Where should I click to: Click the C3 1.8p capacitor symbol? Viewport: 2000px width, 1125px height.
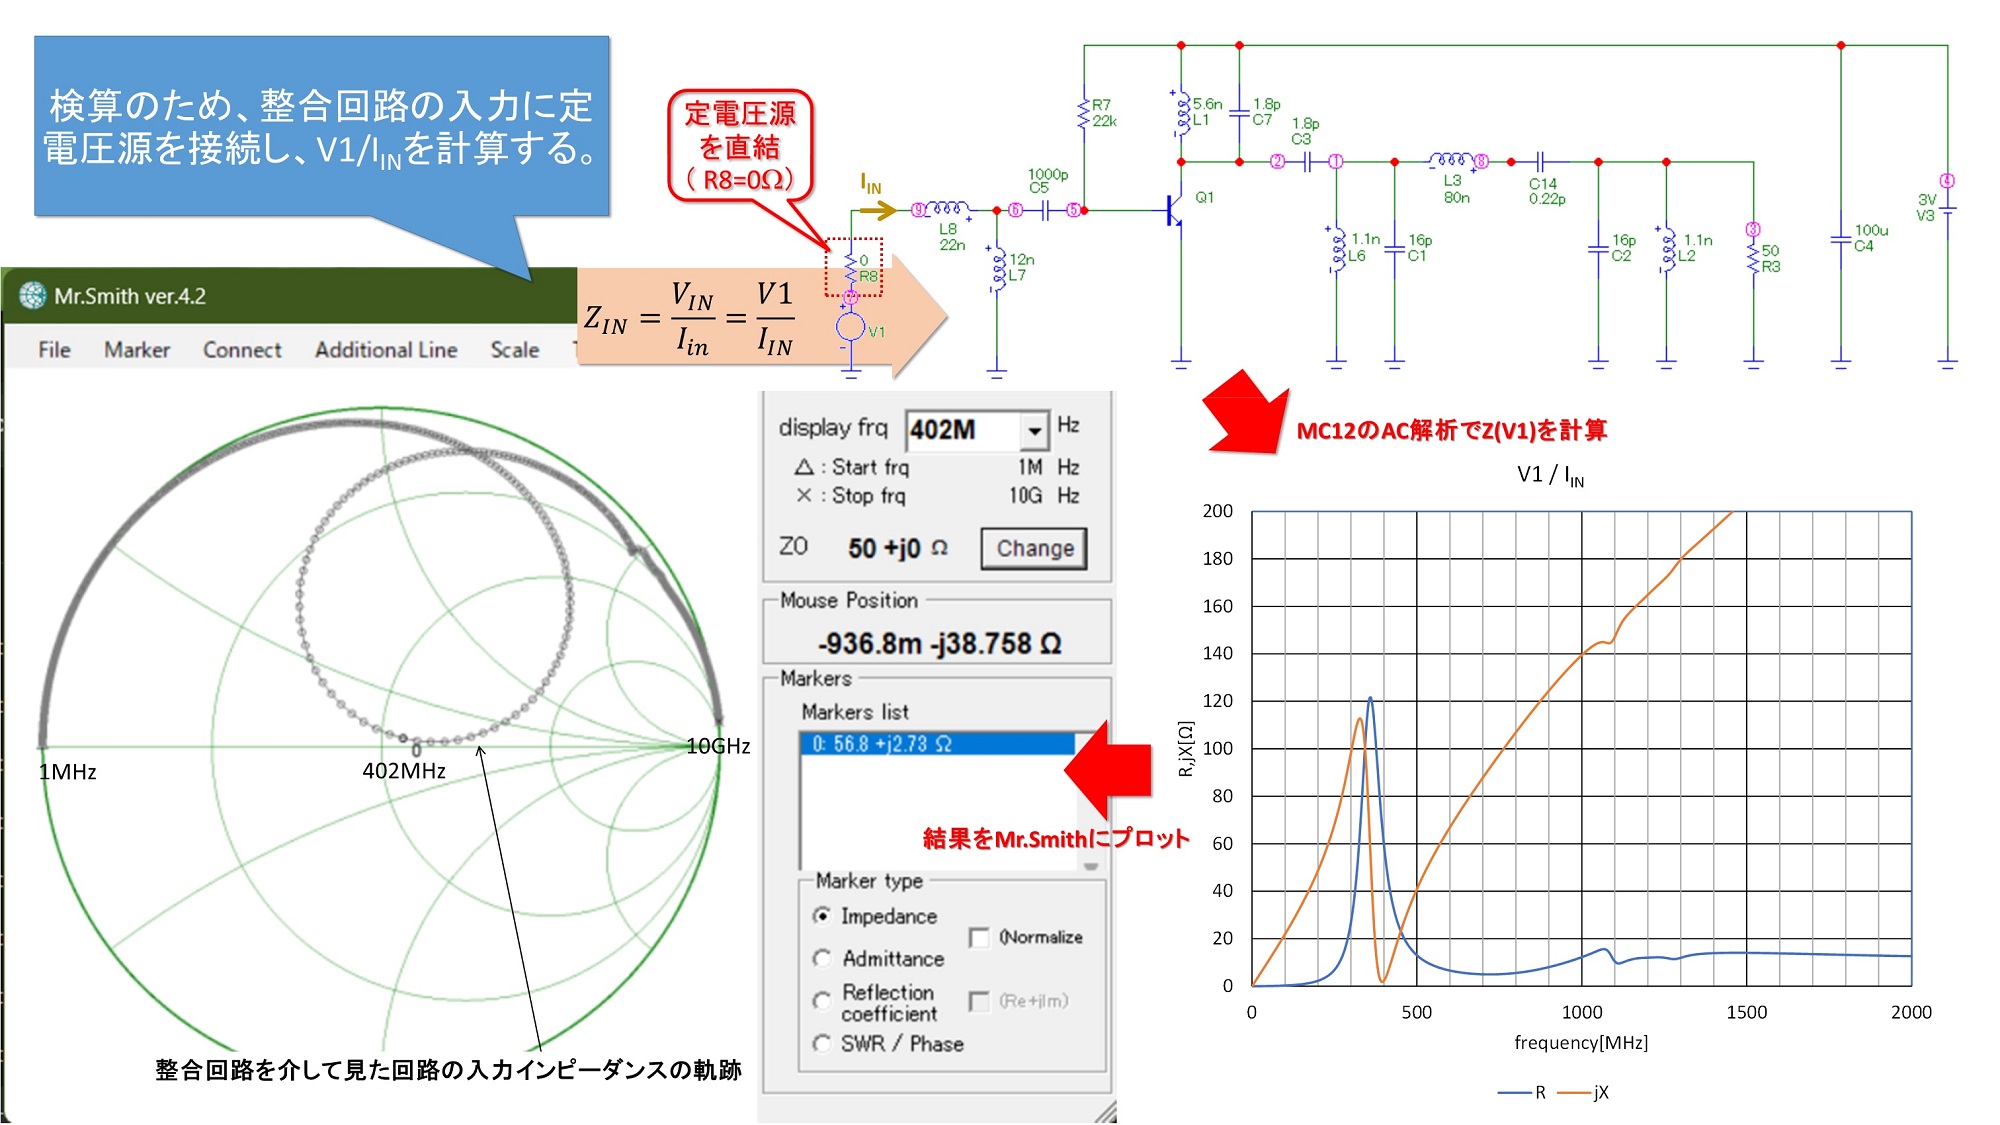(x=1307, y=161)
